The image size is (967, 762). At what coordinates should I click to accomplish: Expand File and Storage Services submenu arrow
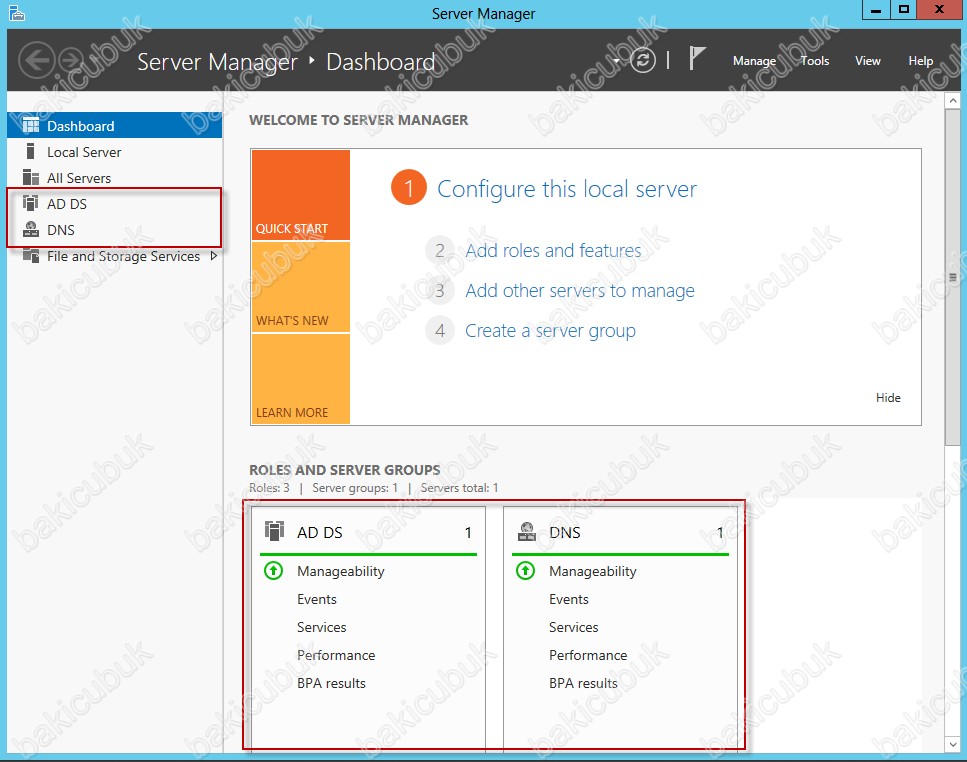(214, 255)
